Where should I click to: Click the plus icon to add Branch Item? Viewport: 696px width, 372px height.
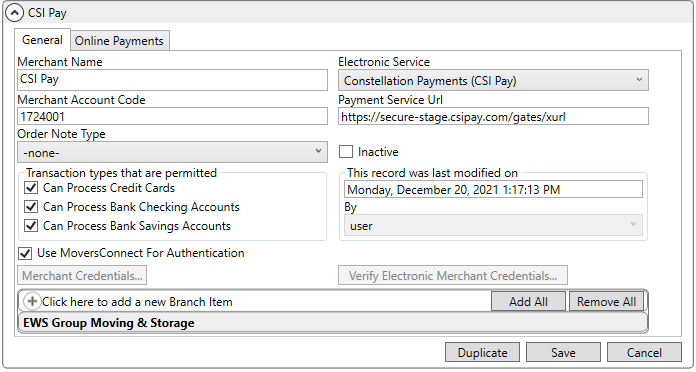click(x=32, y=301)
